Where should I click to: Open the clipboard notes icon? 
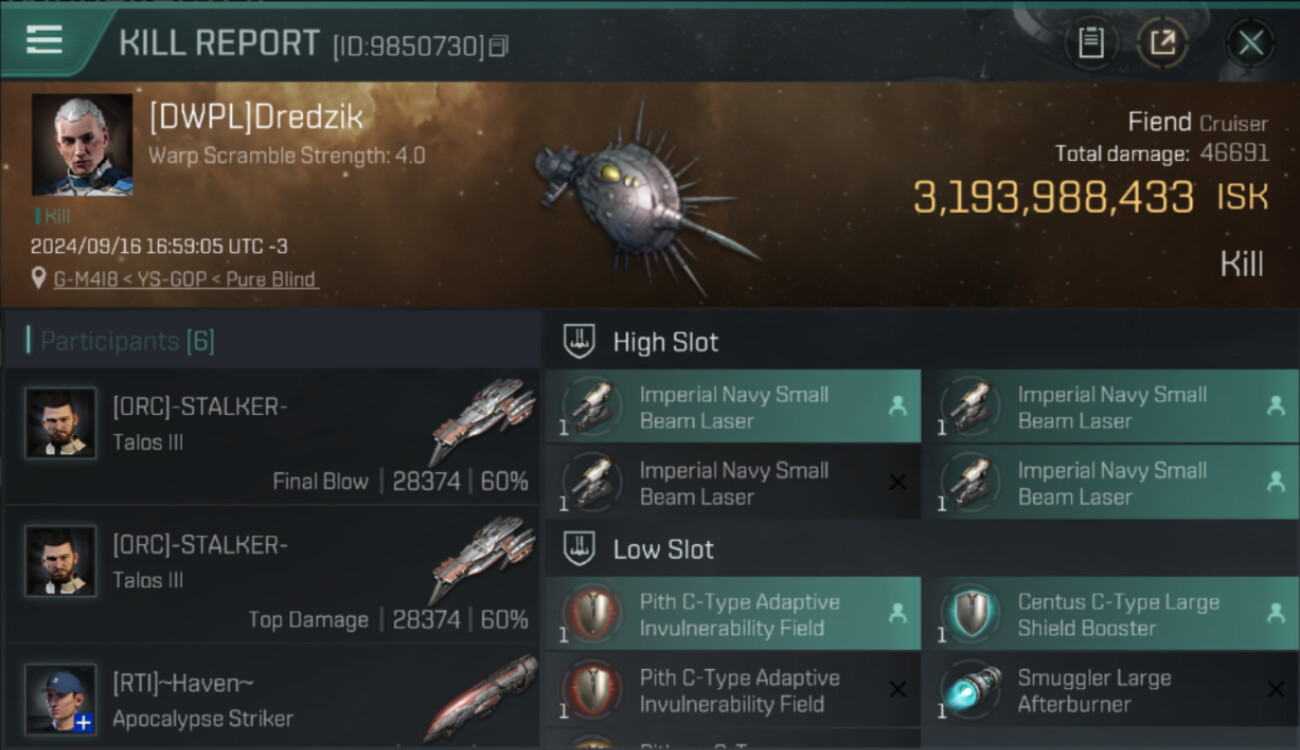tap(1090, 43)
